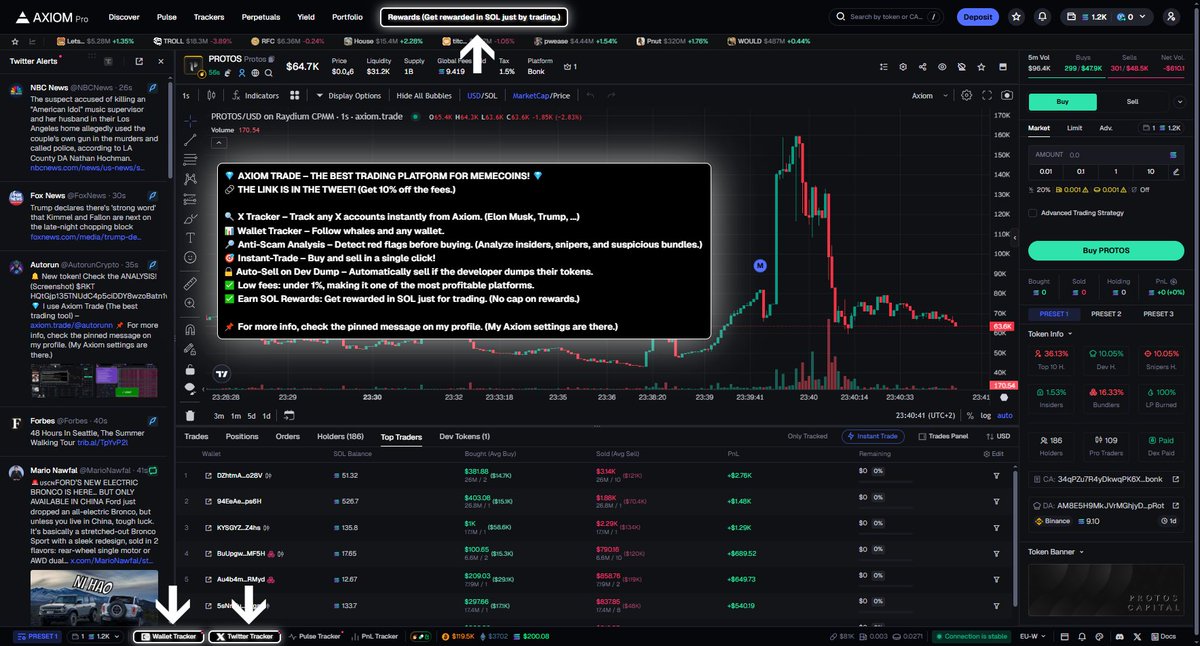
Task: Enter fullscreen chart mode
Action: pos(988,96)
